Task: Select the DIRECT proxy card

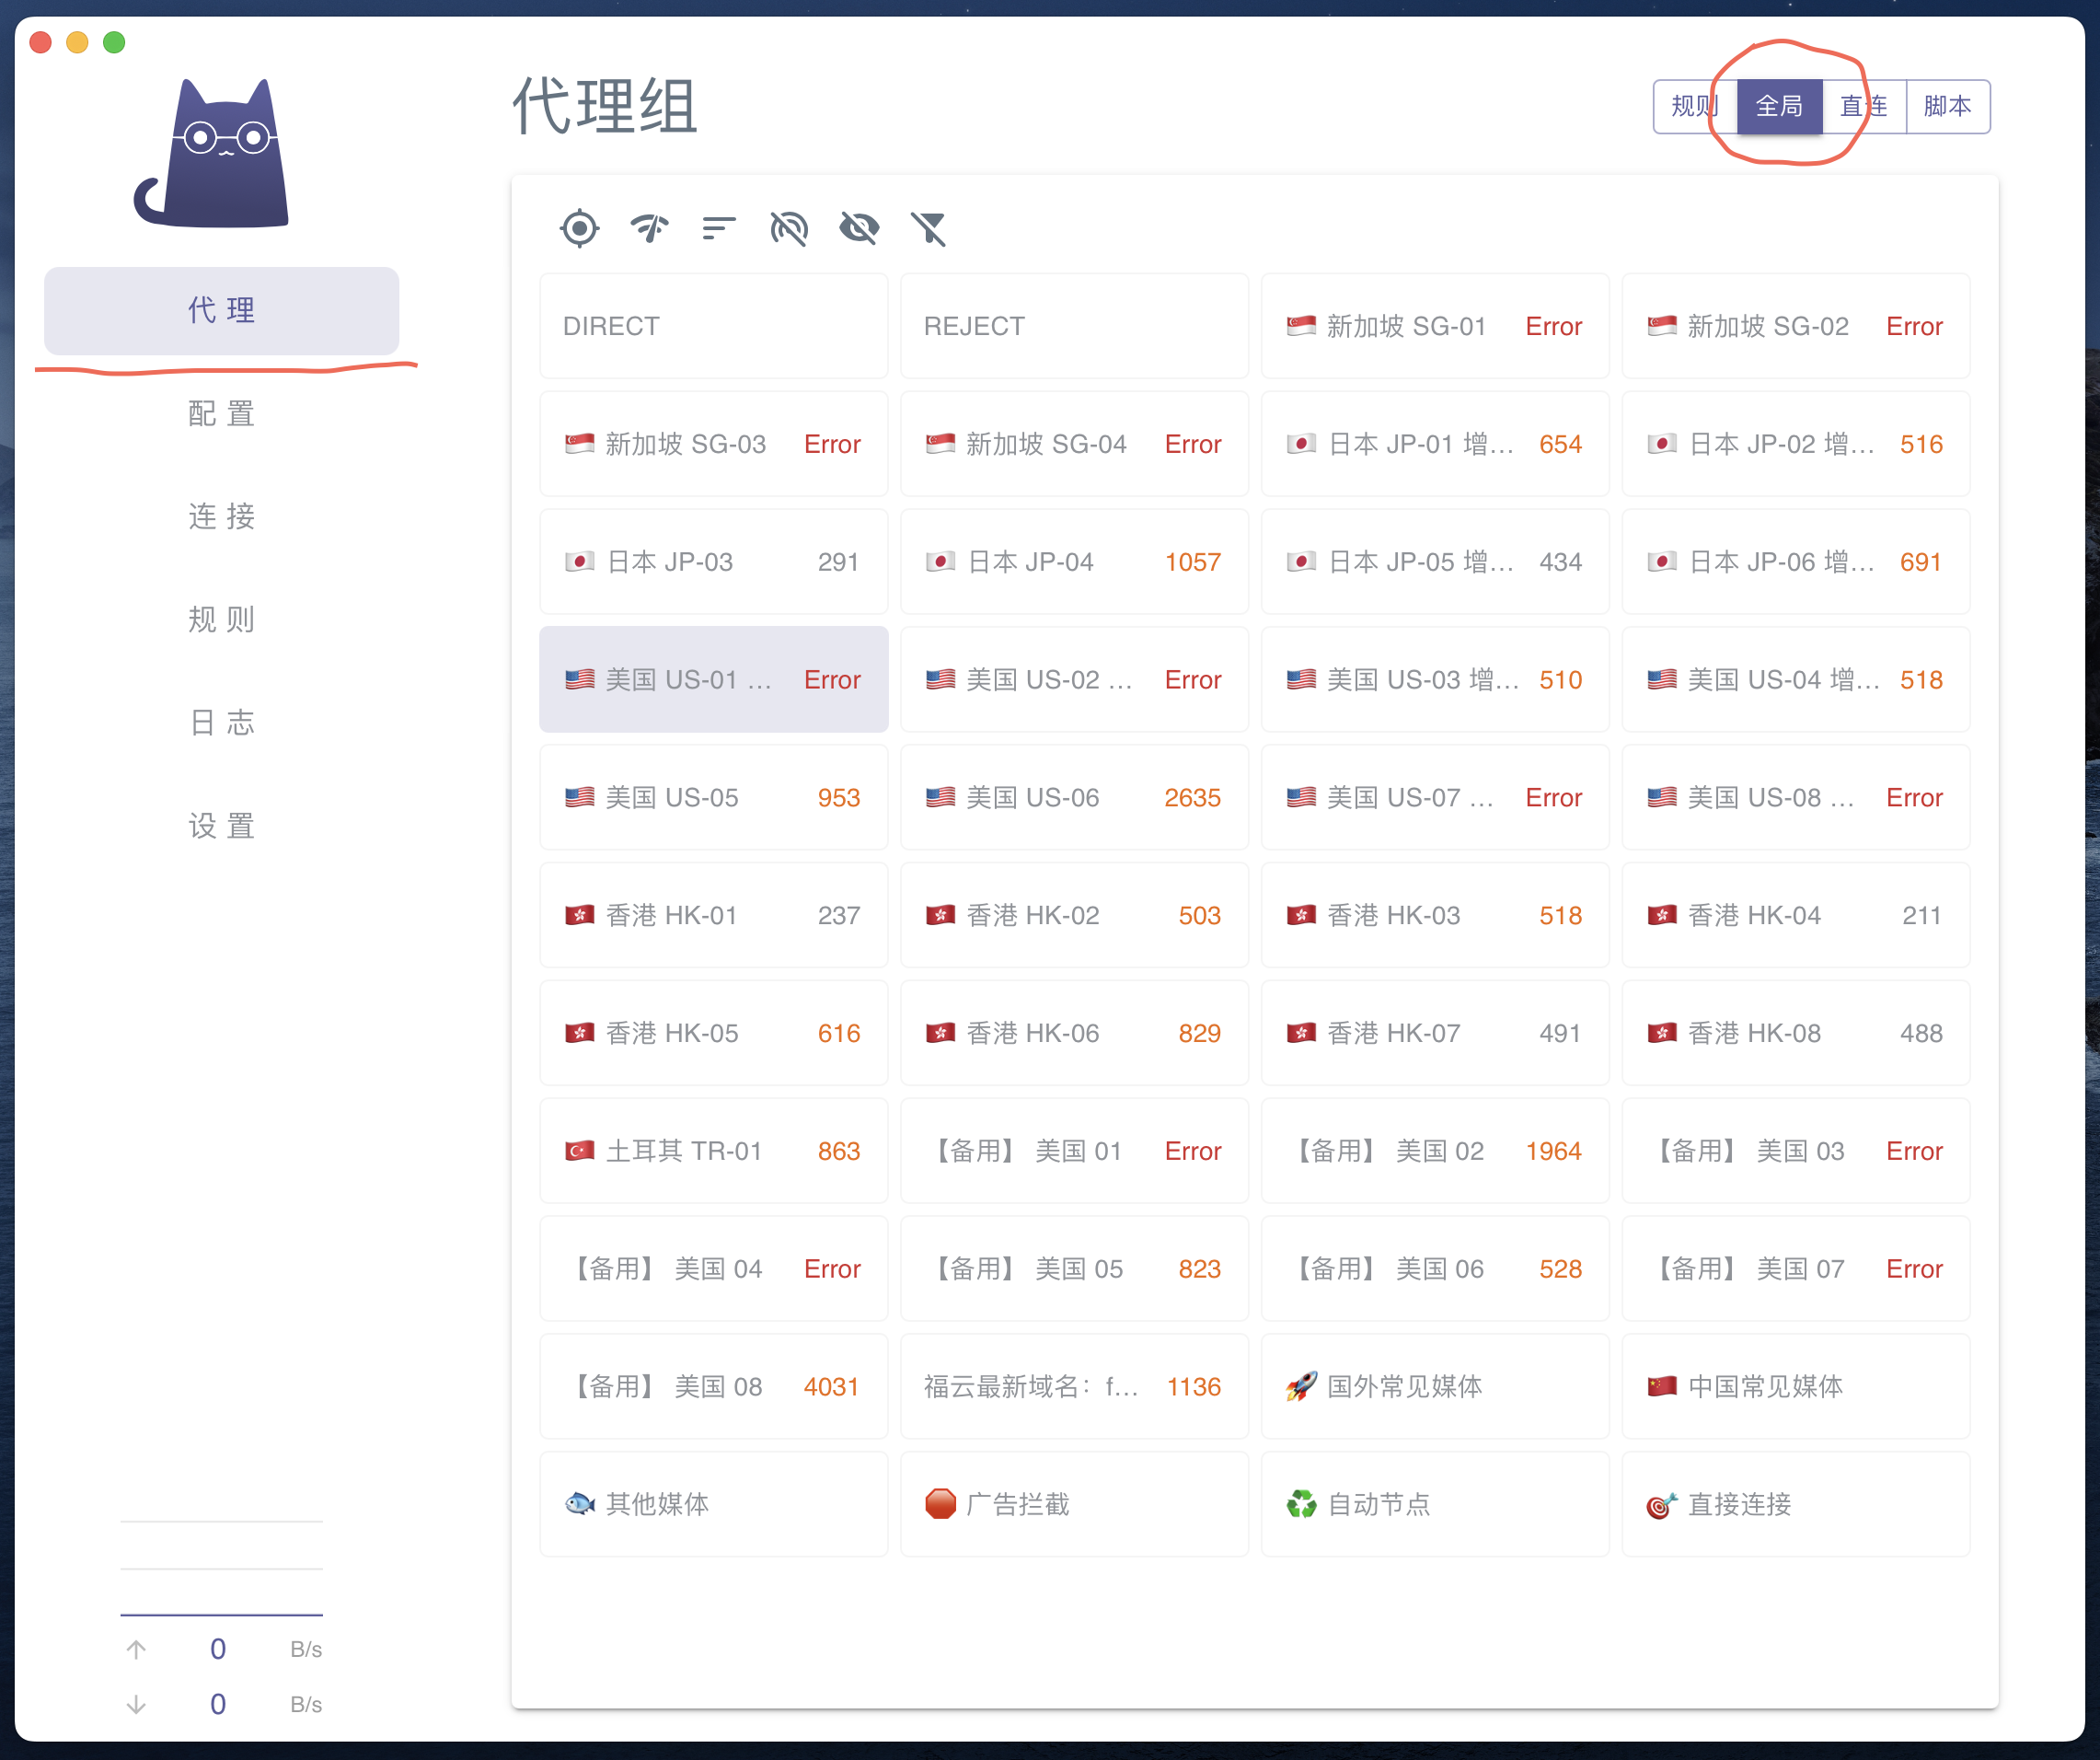Action: coord(713,326)
